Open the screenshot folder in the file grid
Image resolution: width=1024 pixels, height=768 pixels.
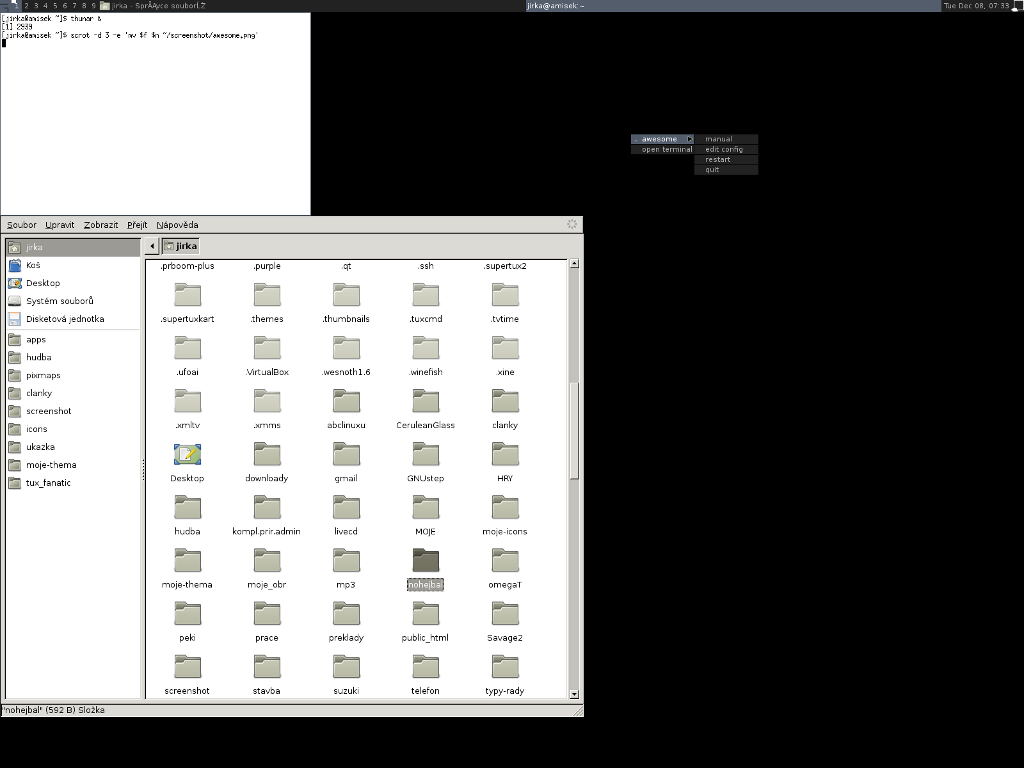click(187, 667)
